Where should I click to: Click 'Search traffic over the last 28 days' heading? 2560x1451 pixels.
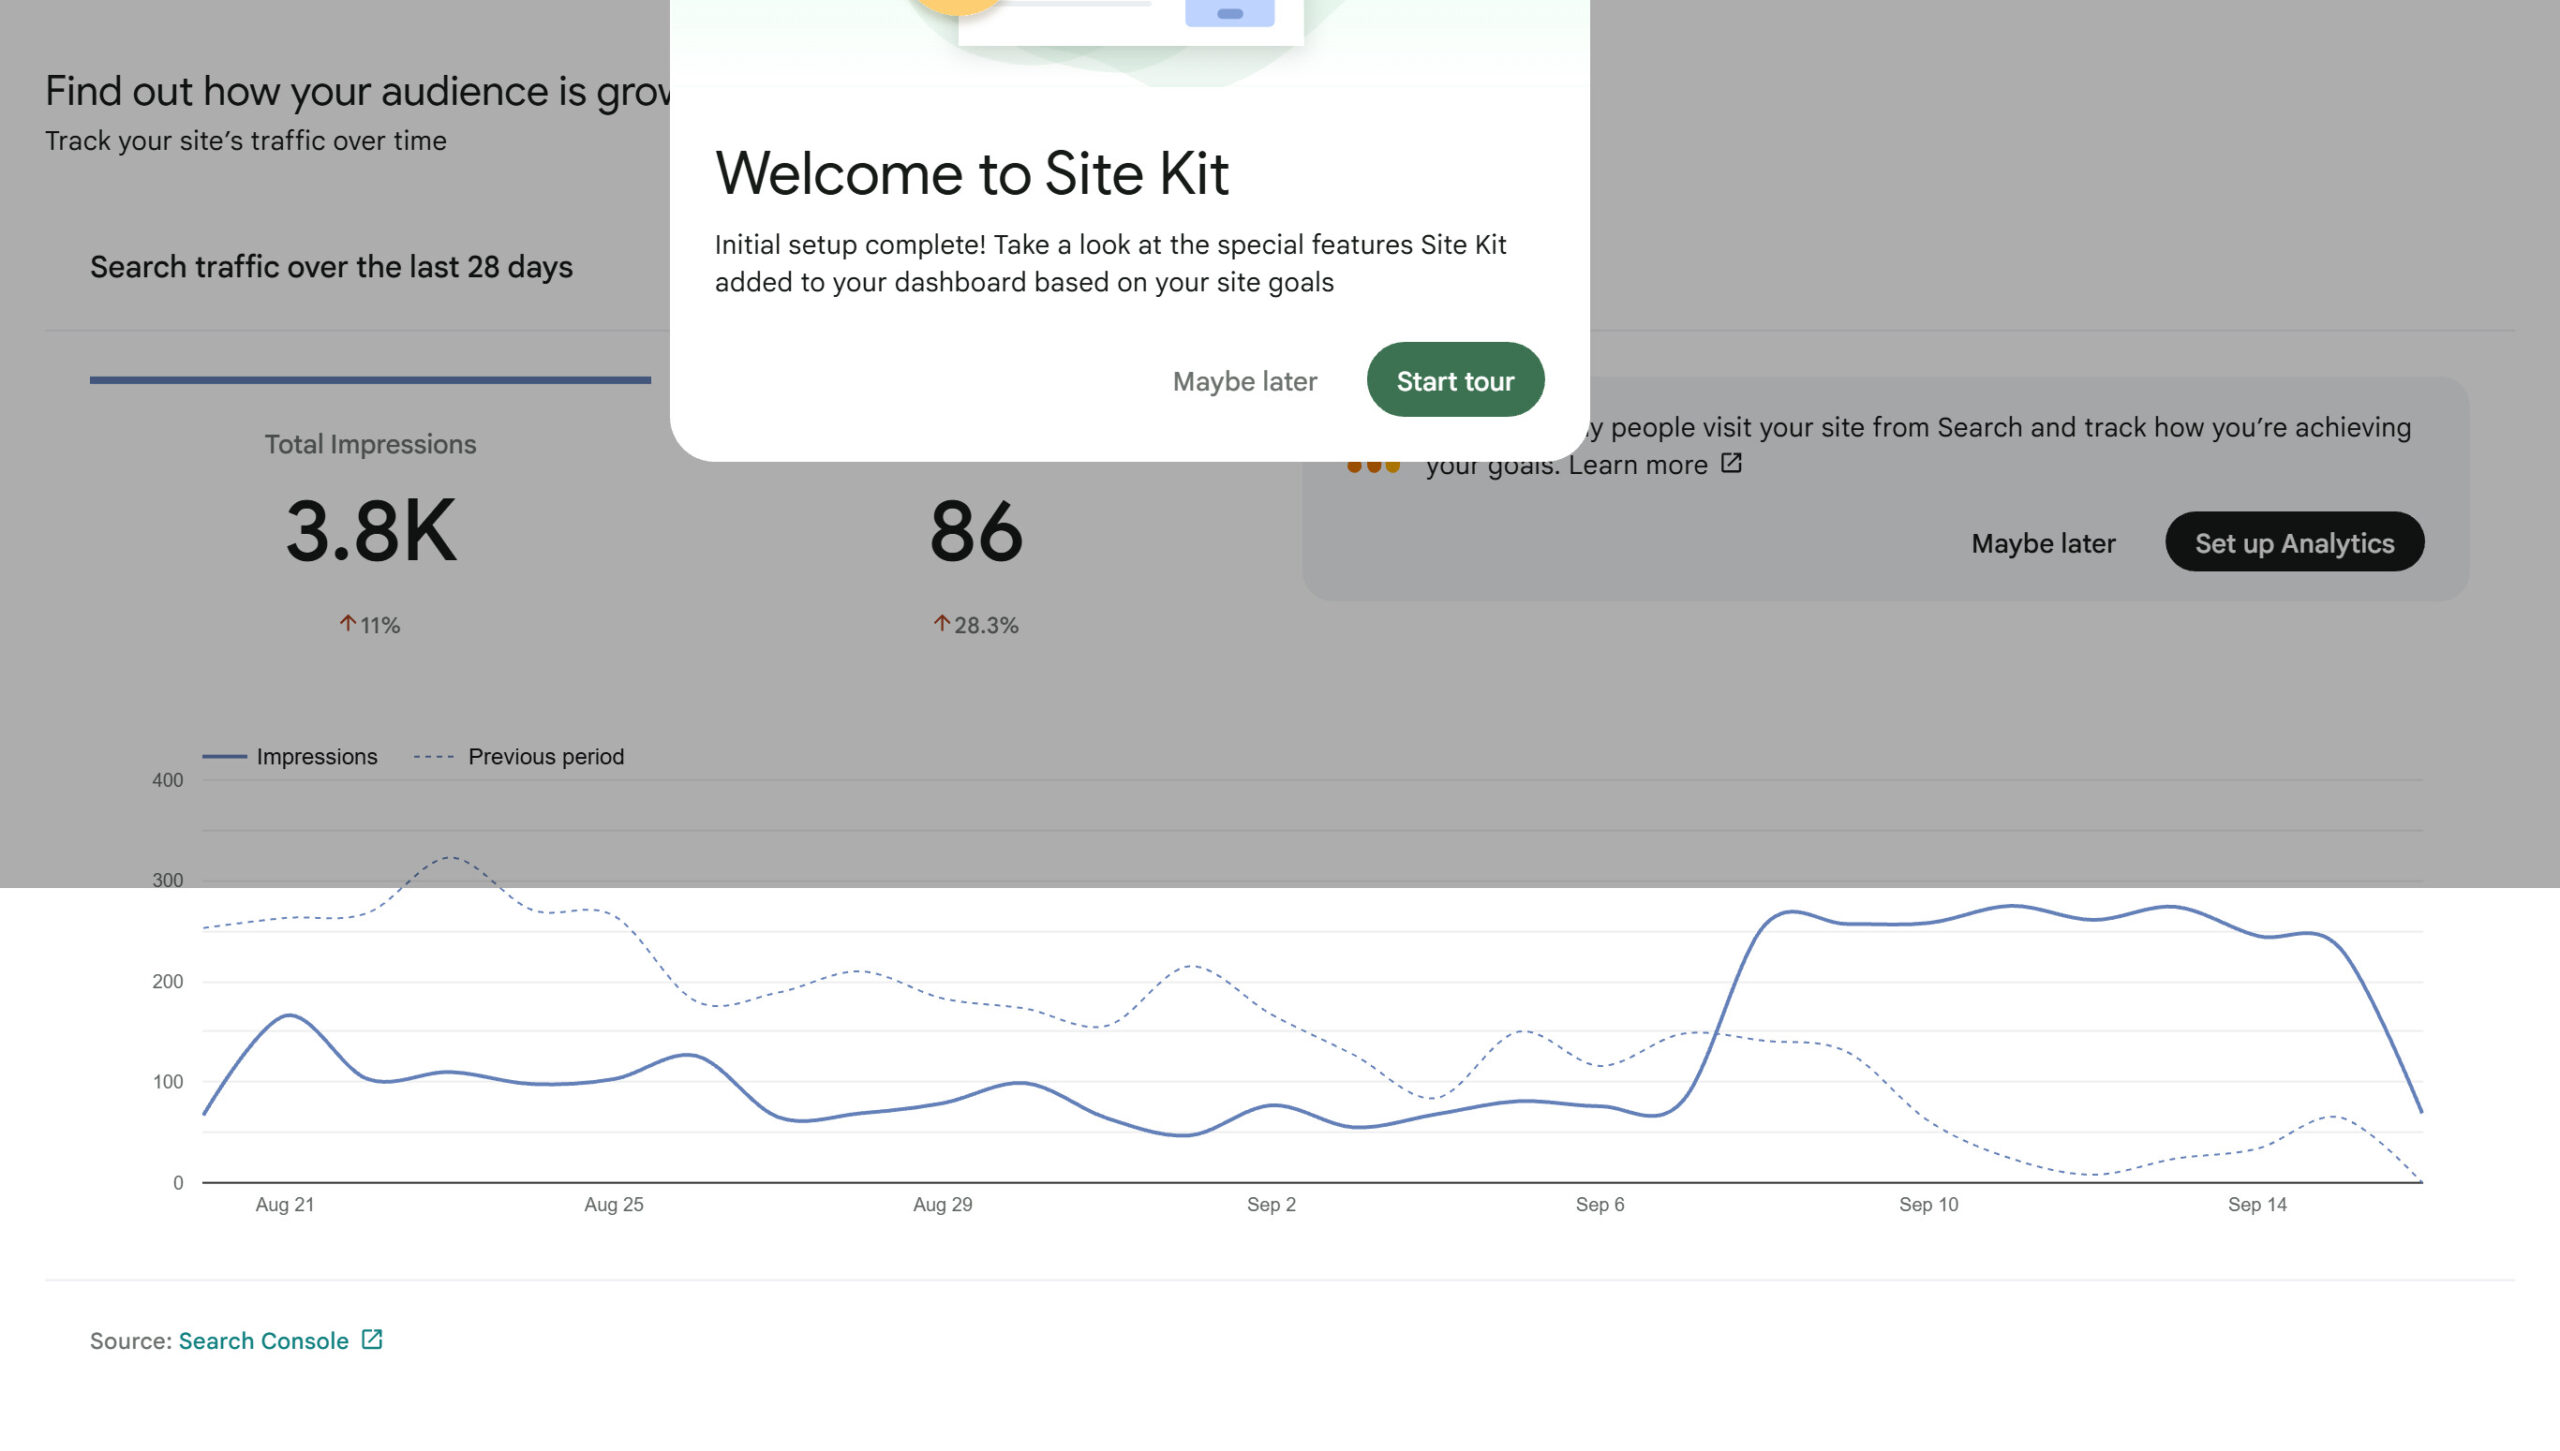(331, 267)
